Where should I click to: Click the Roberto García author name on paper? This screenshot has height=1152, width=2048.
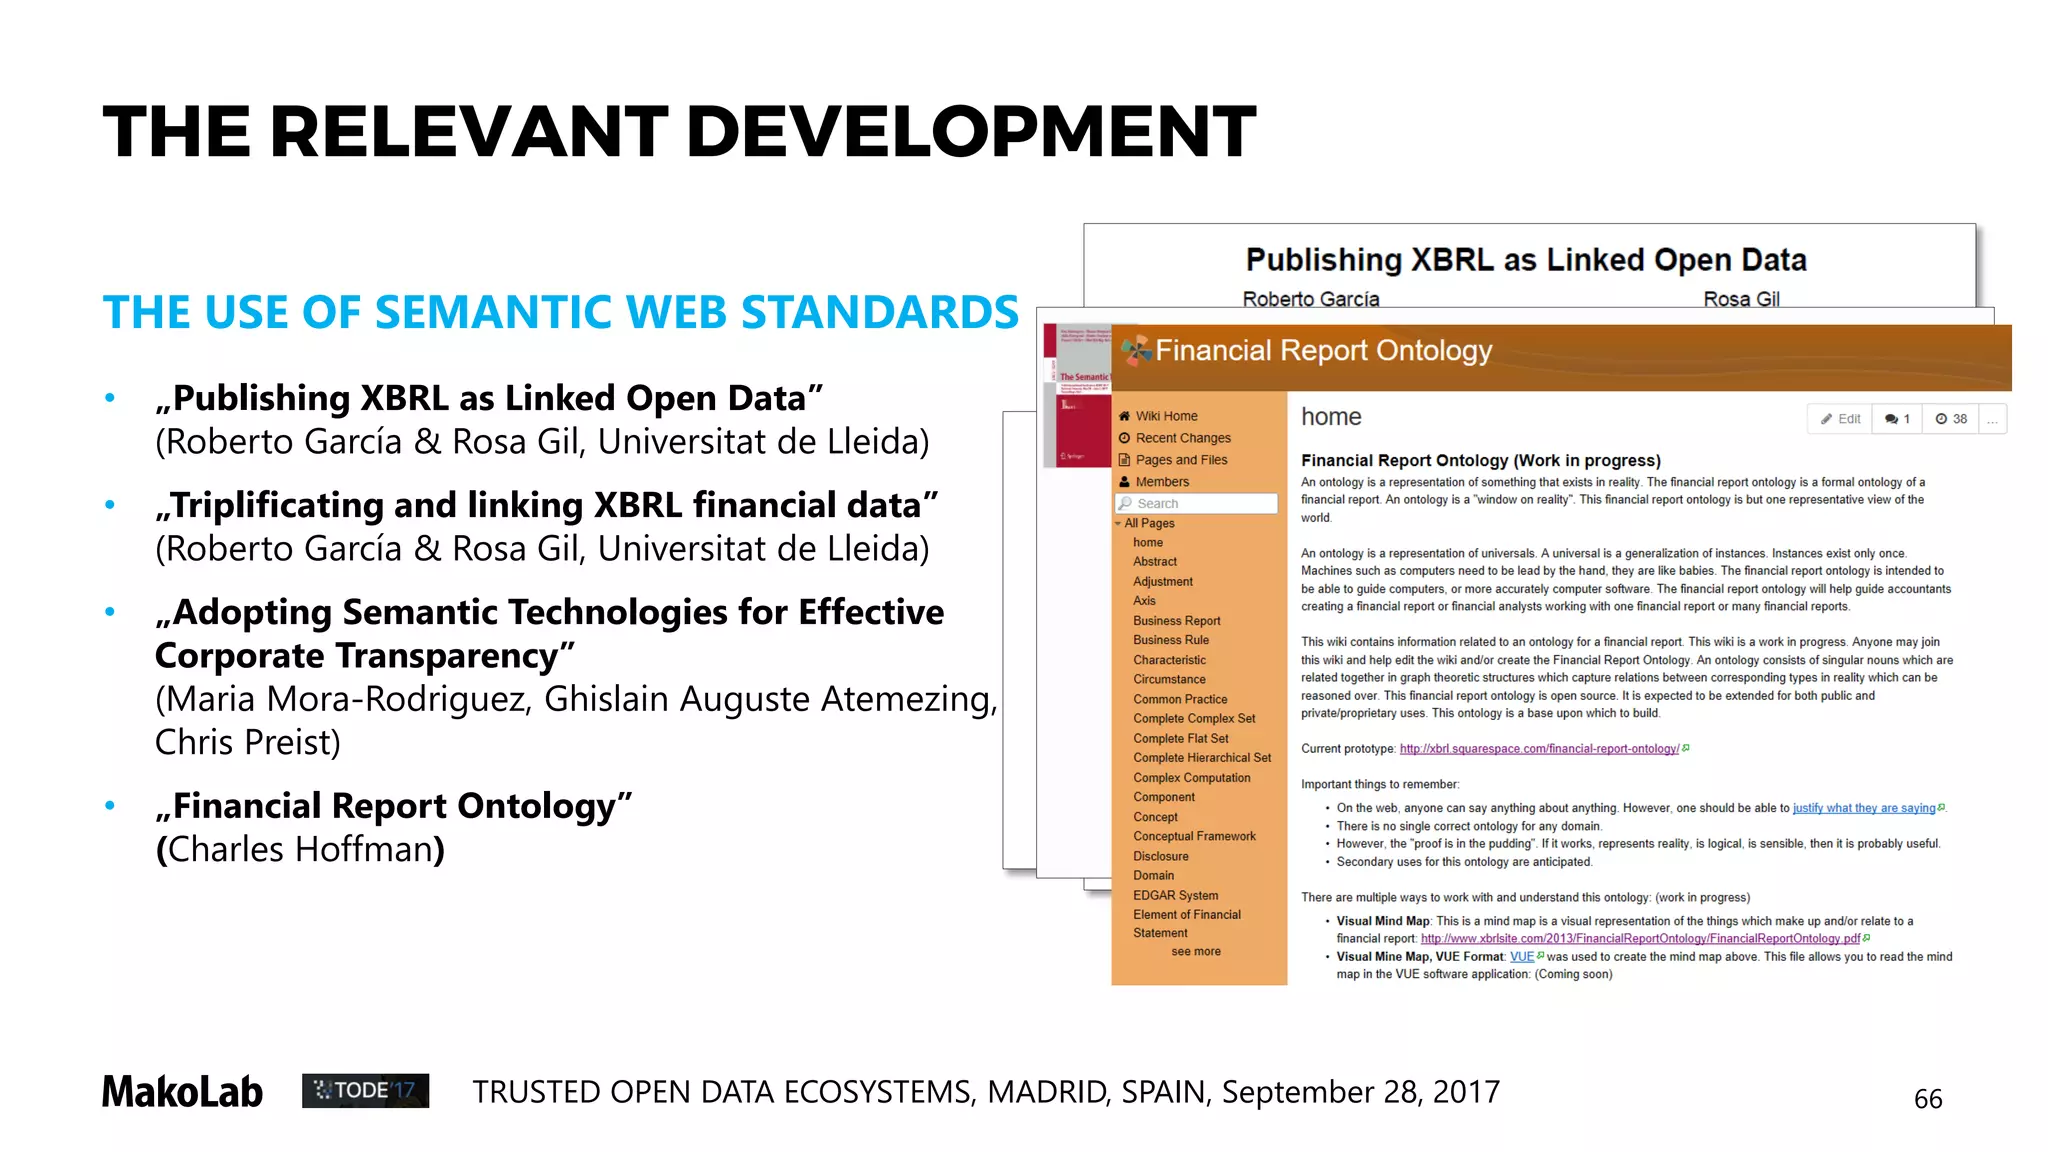pos(1310,298)
